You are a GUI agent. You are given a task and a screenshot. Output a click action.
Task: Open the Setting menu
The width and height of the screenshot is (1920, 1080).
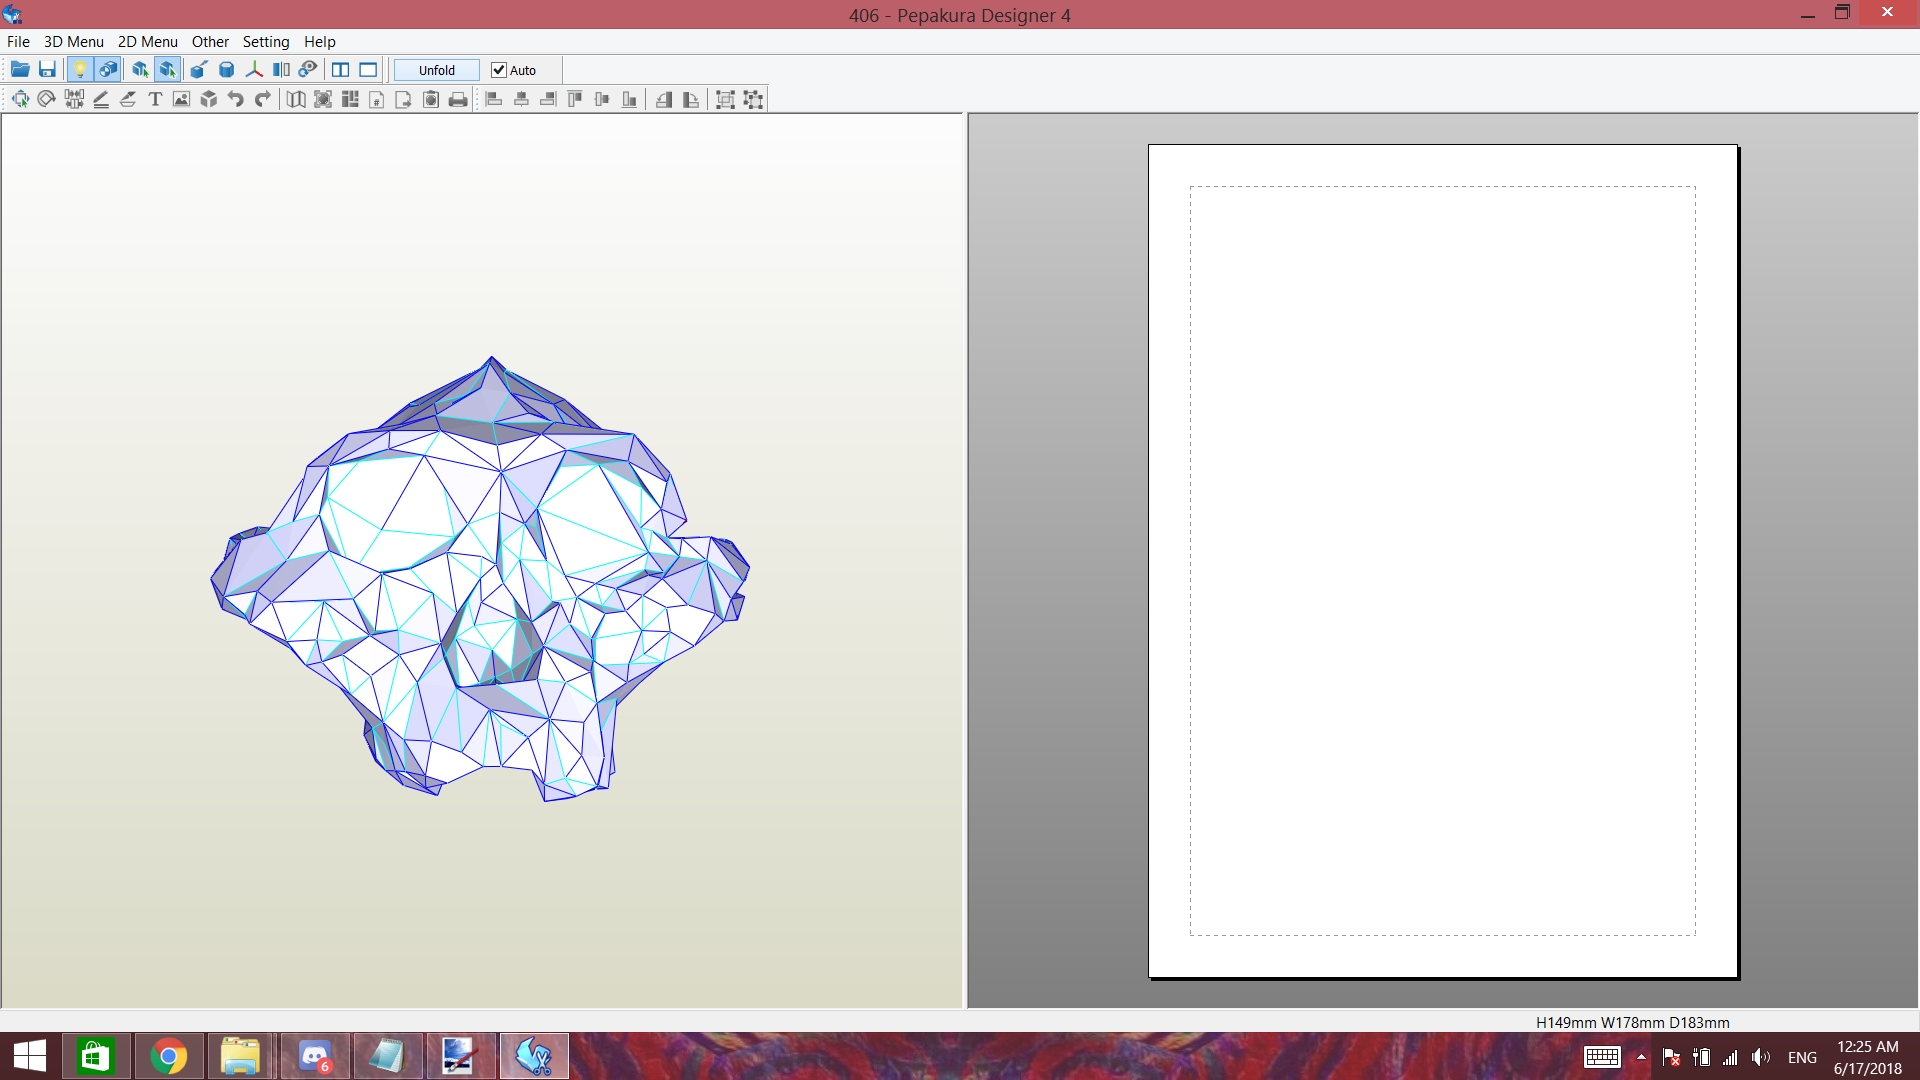266,41
